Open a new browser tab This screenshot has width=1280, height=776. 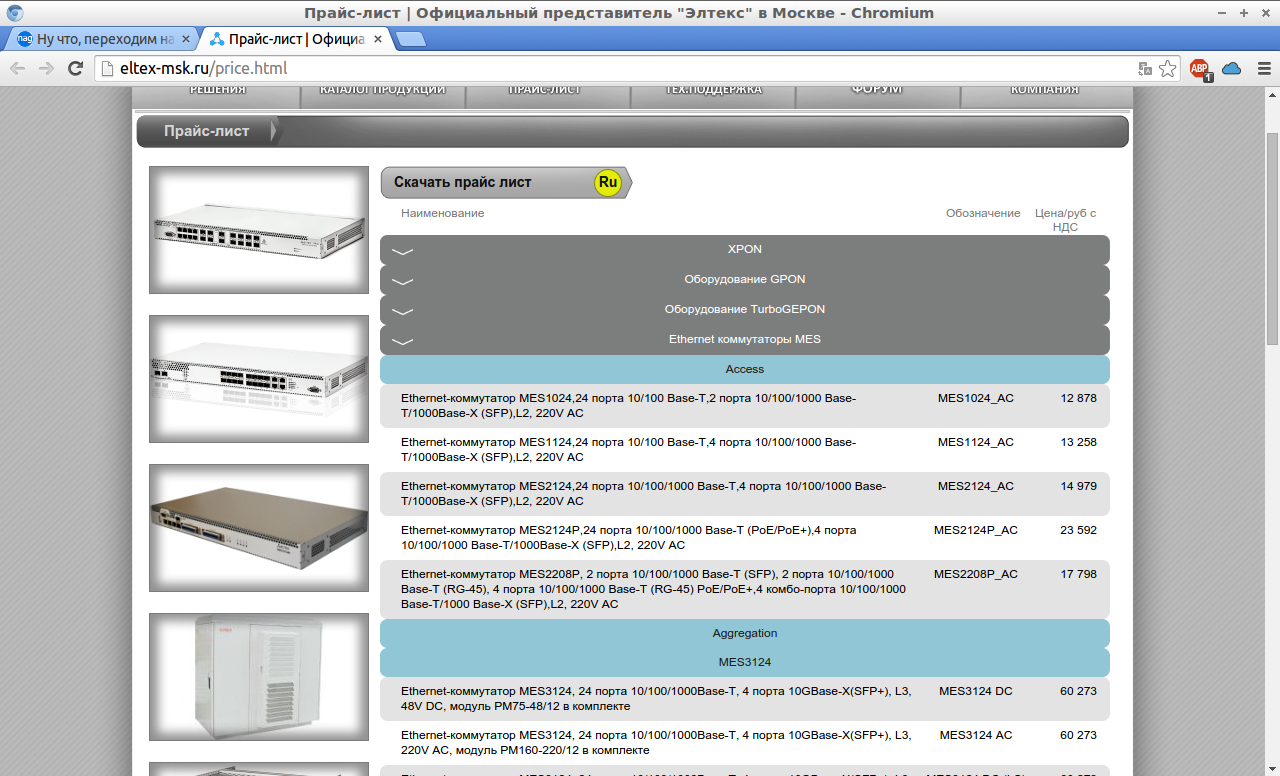[x=411, y=40]
